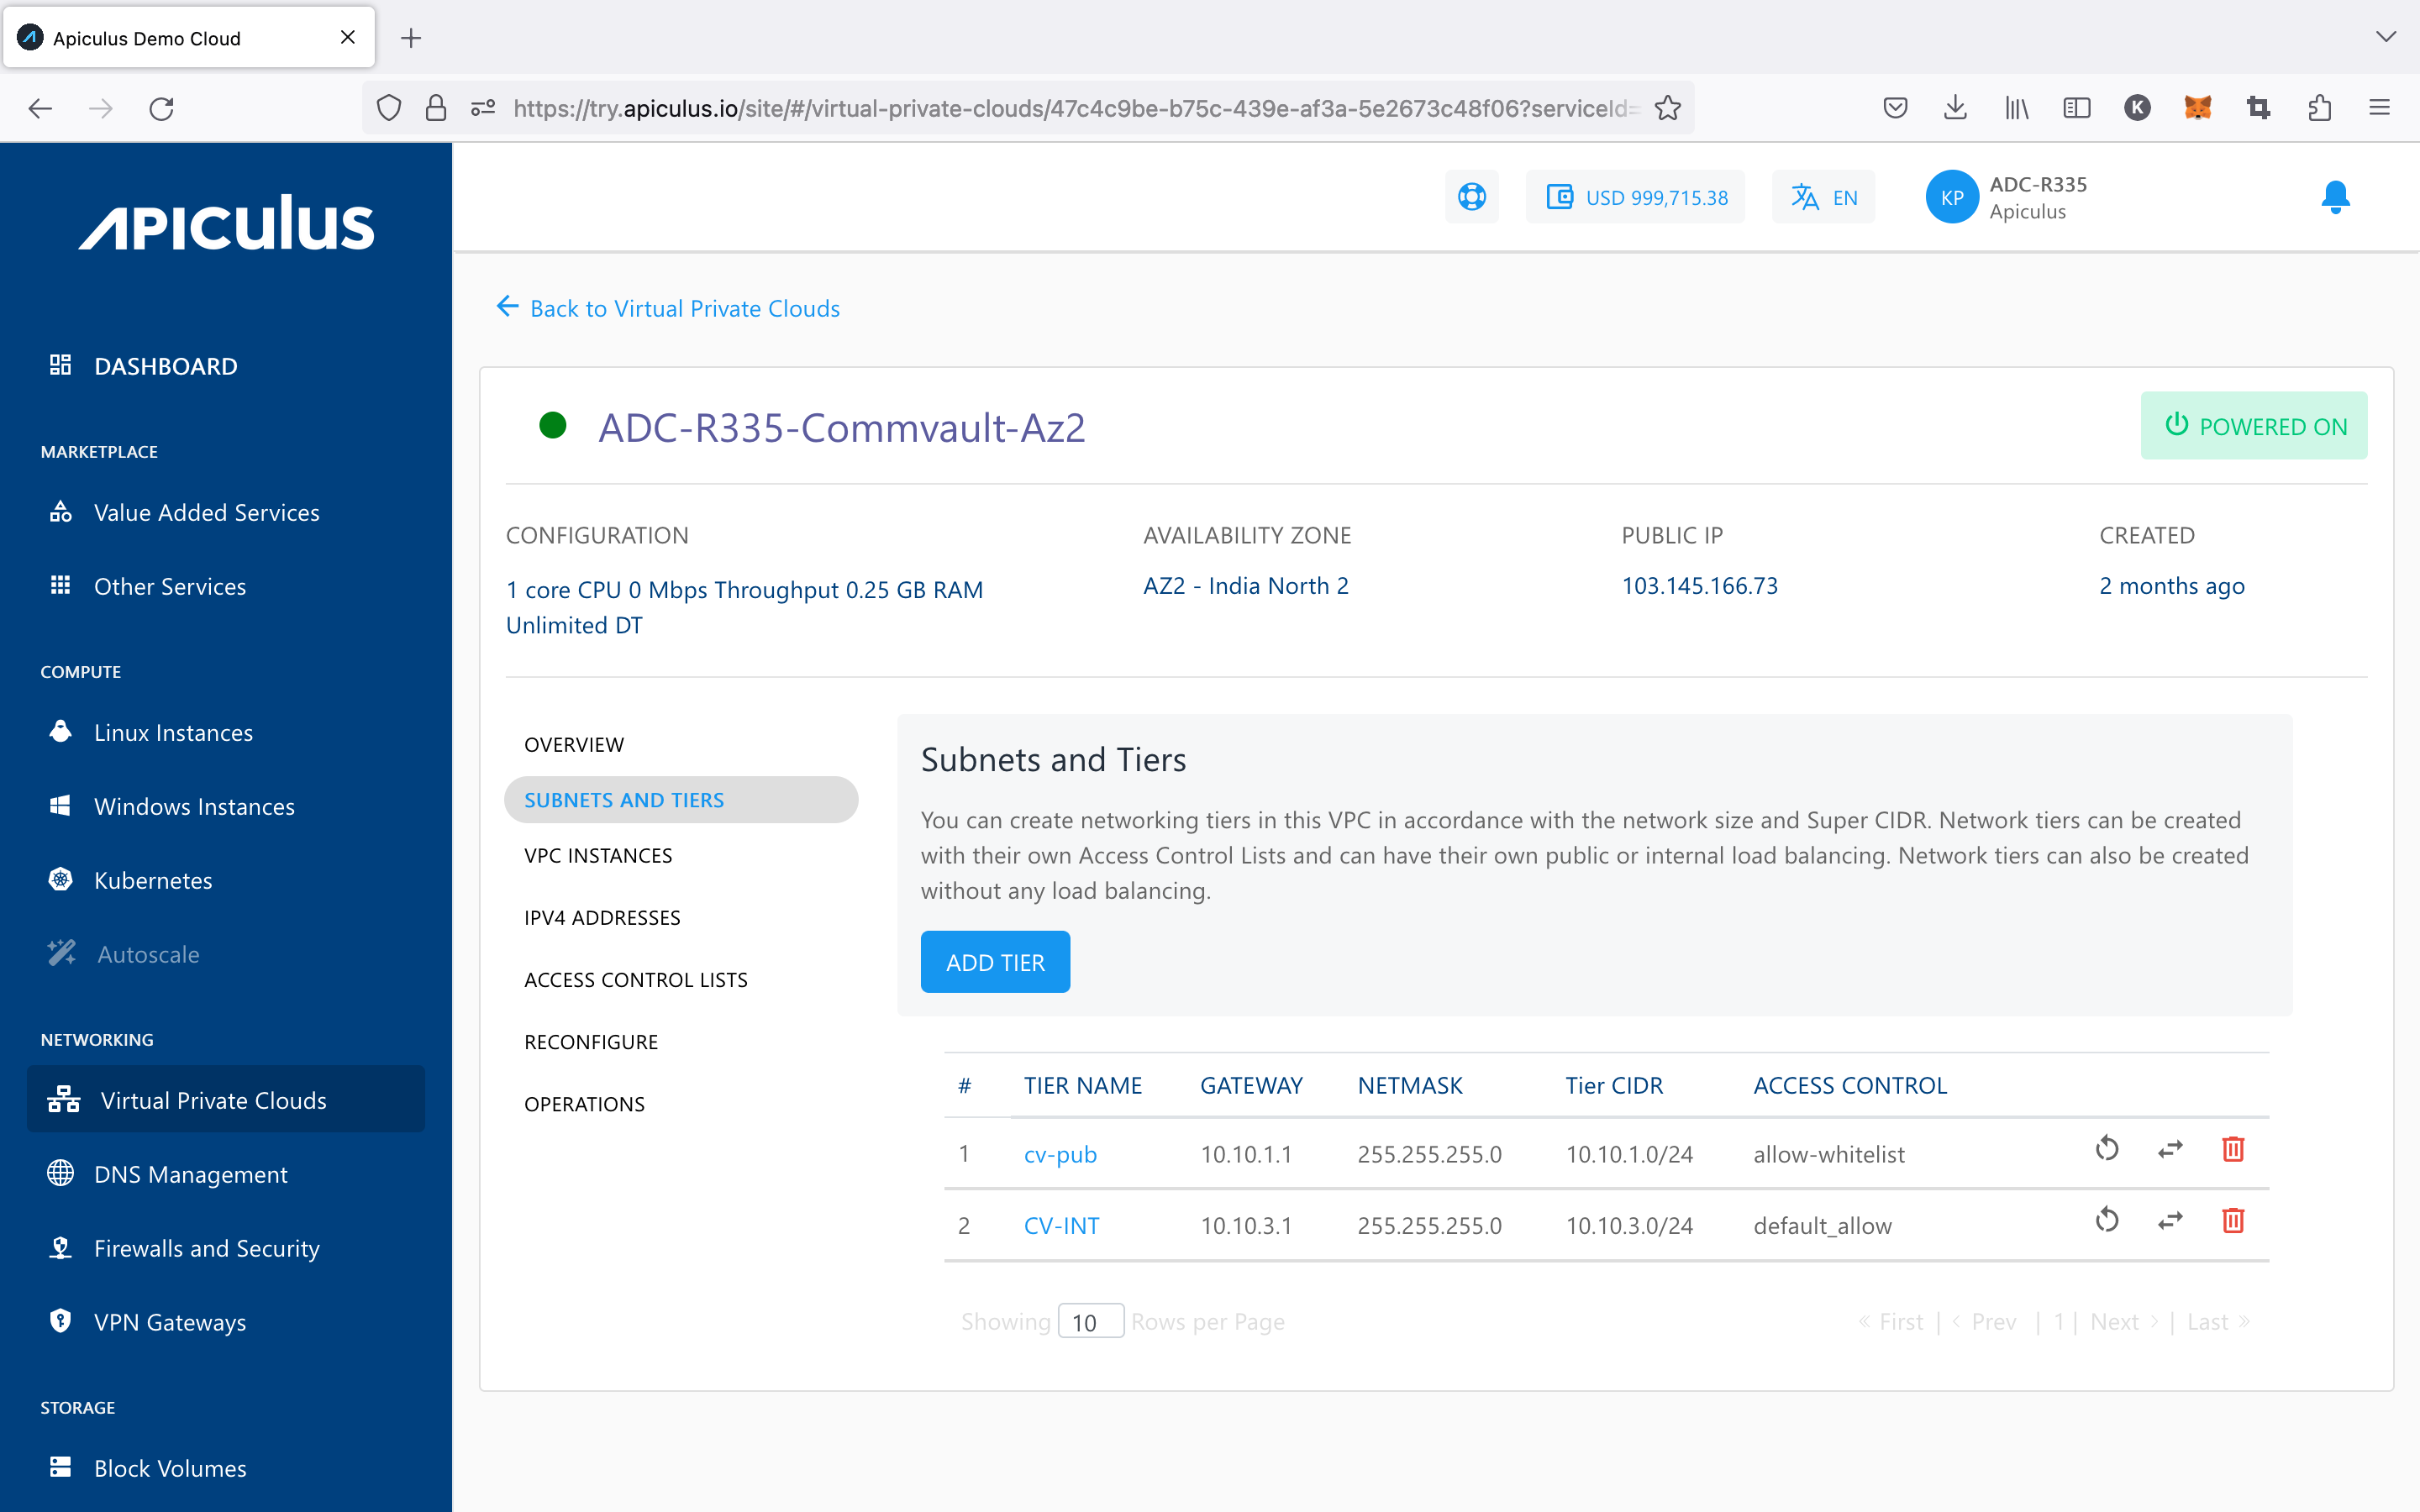This screenshot has width=2420, height=1512.
Task: Click the delete icon for cv-pub tier
Action: pyautogui.click(x=2230, y=1150)
